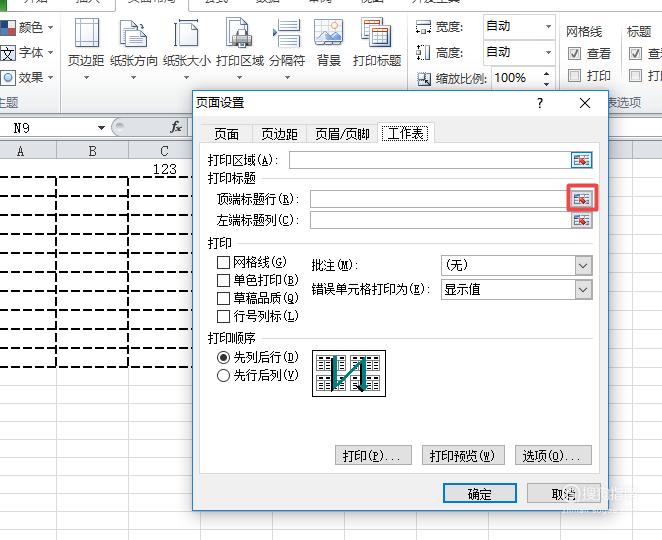
Task: Expand the 页边距 dropdown arrow
Action: coord(86,78)
